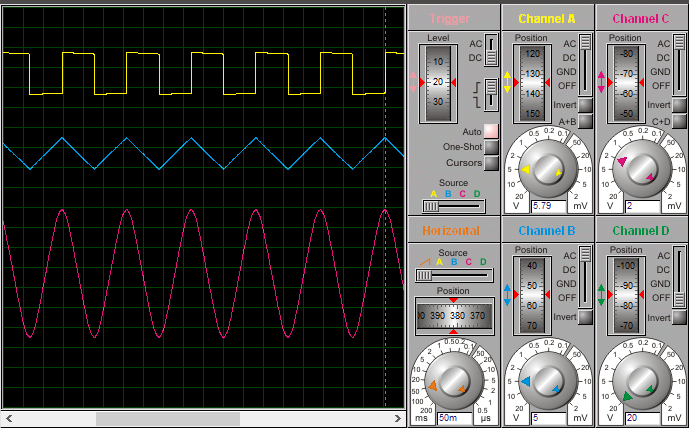
Task: Click the Channel C value field showing 2
Action: coord(642,206)
